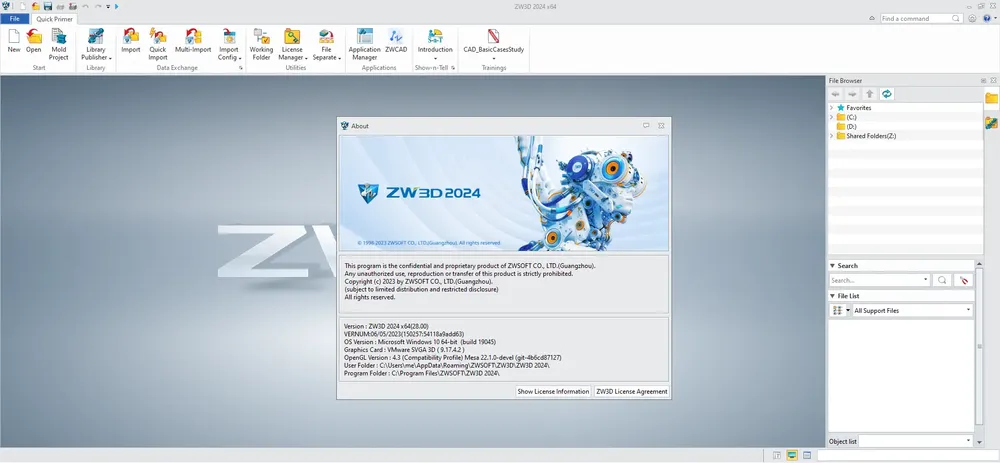The width and height of the screenshot is (1000, 463).
Task: Close the About dialog
Action: coord(661,126)
